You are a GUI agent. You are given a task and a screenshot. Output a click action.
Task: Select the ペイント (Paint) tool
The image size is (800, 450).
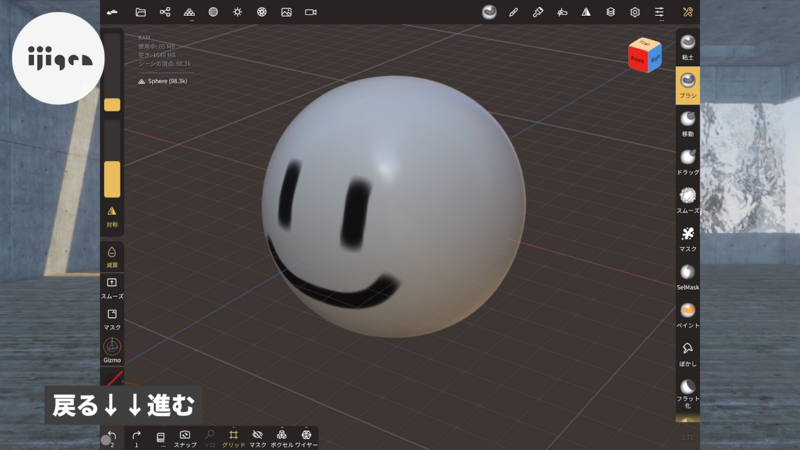[x=688, y=315]
